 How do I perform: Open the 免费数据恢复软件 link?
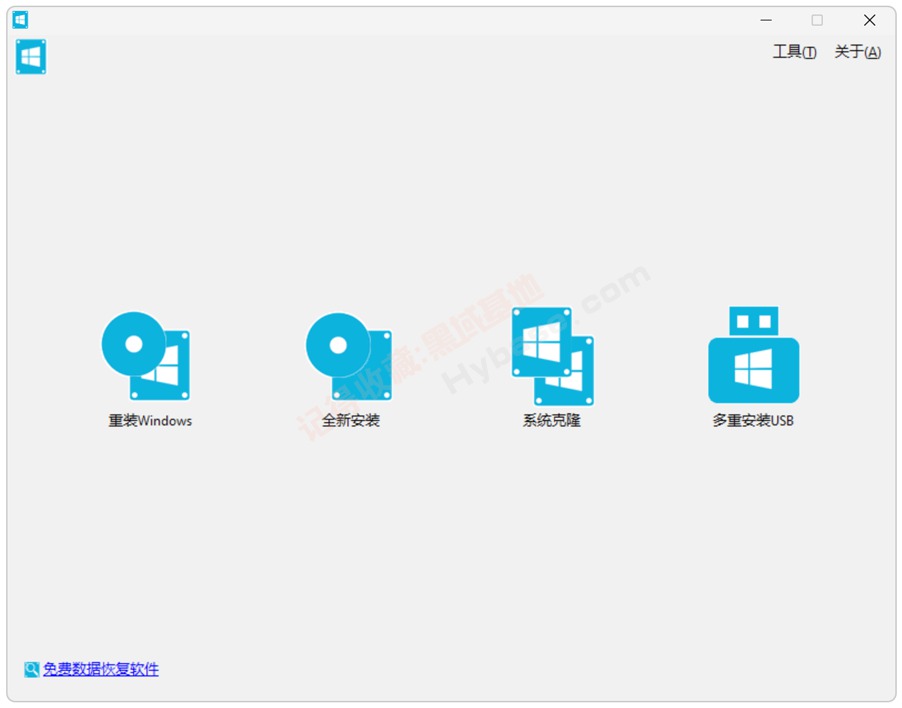click(x=102, y=668)
